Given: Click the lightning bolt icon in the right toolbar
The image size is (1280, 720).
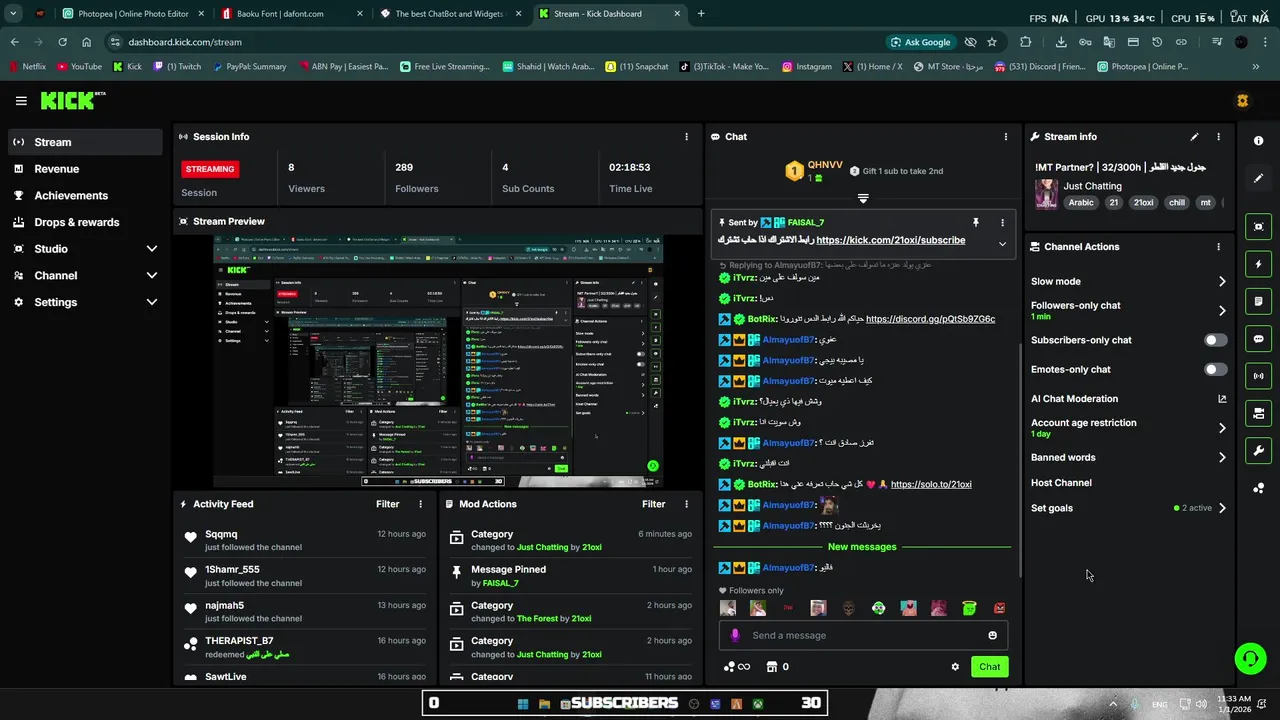Looking at the screenshot, I should click(x=1258, y=264).
